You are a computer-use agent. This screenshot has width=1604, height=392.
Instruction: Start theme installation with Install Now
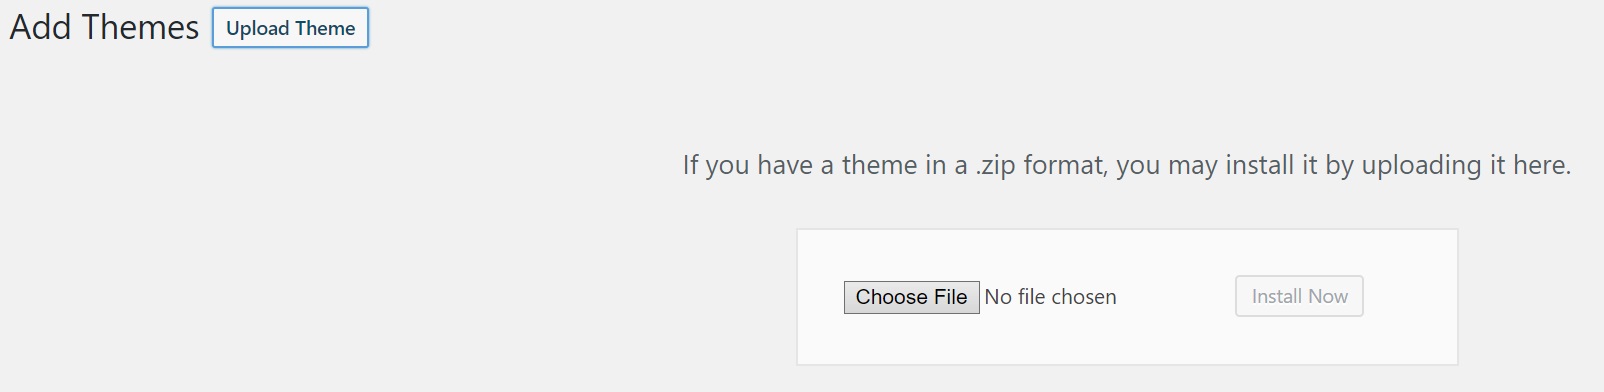point(1299,296)
